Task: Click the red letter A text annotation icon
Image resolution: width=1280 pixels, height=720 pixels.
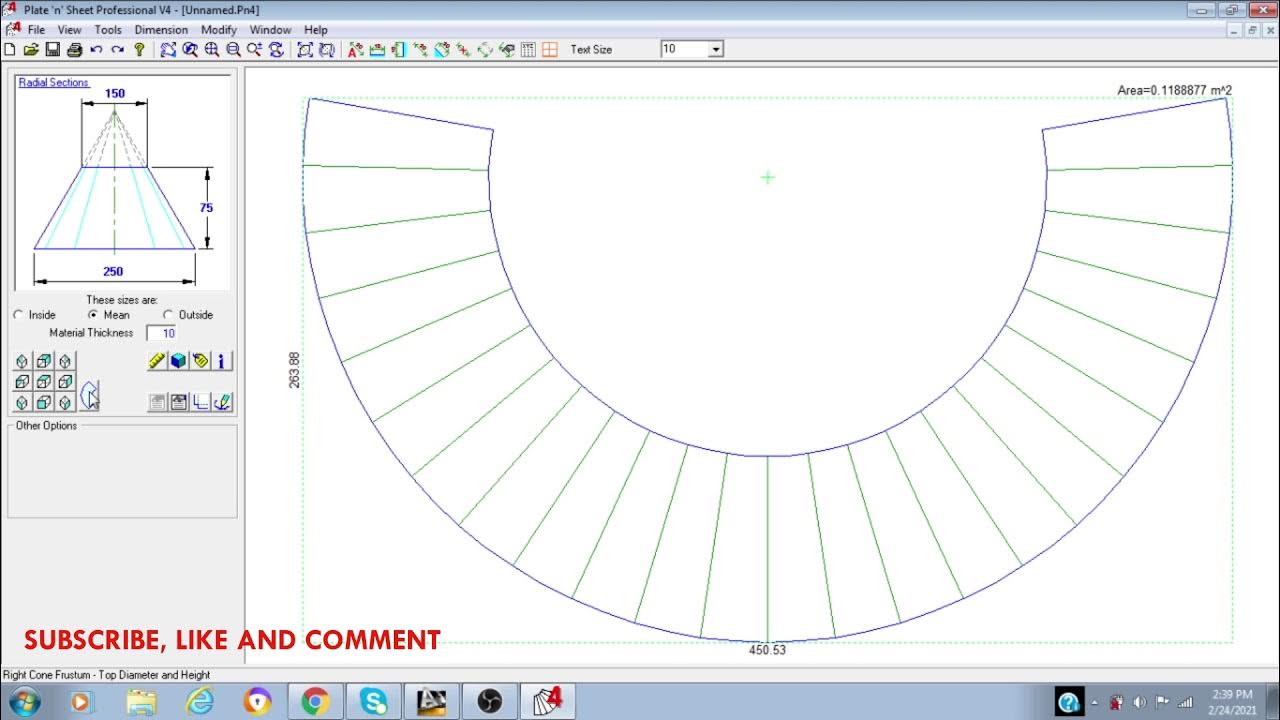Action: [355, 49]
